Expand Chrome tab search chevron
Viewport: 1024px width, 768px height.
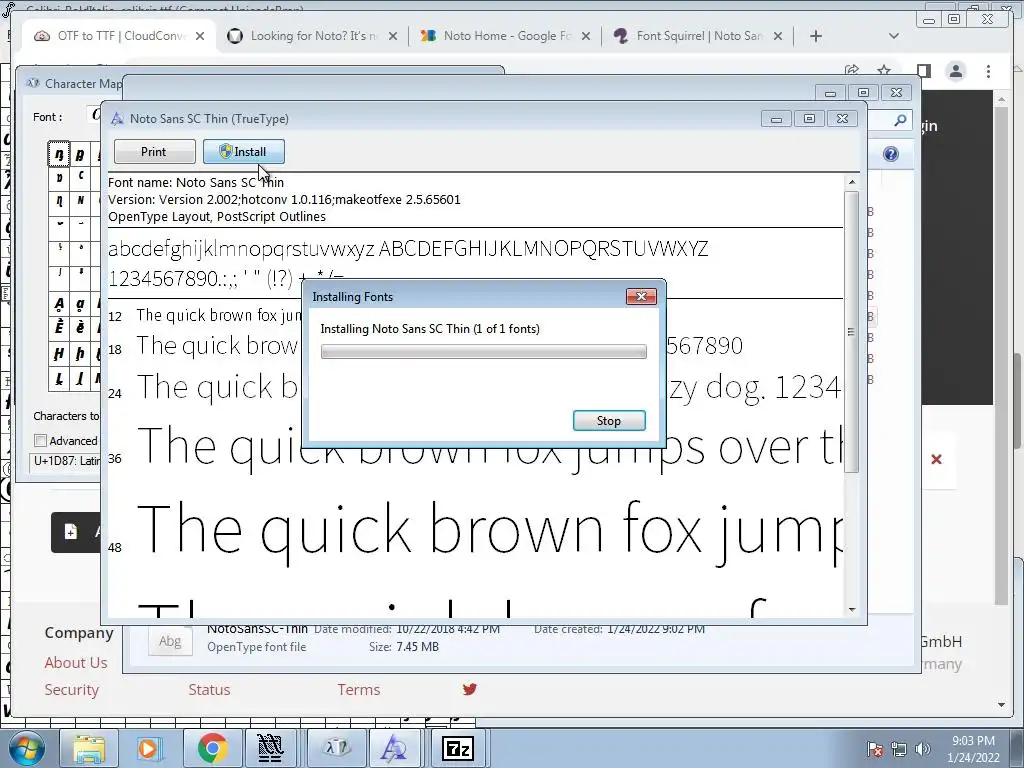pyautogui.click(x=893, y=36)
